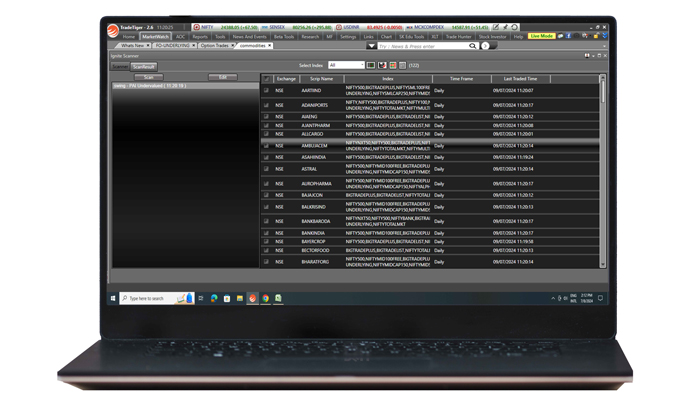Switch to the Scanner tab
Viewport: 700px width, 402px height.
tap(120, 67)
